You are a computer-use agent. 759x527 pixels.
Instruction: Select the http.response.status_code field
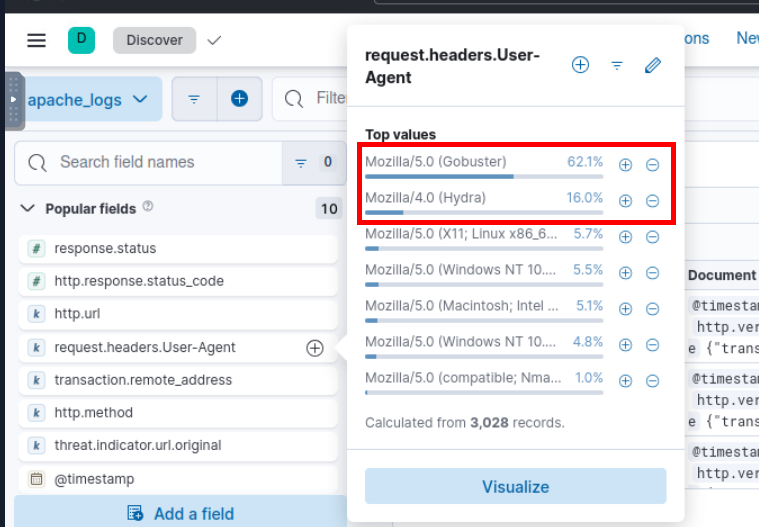pyautogui.click(x=178, y=281)
